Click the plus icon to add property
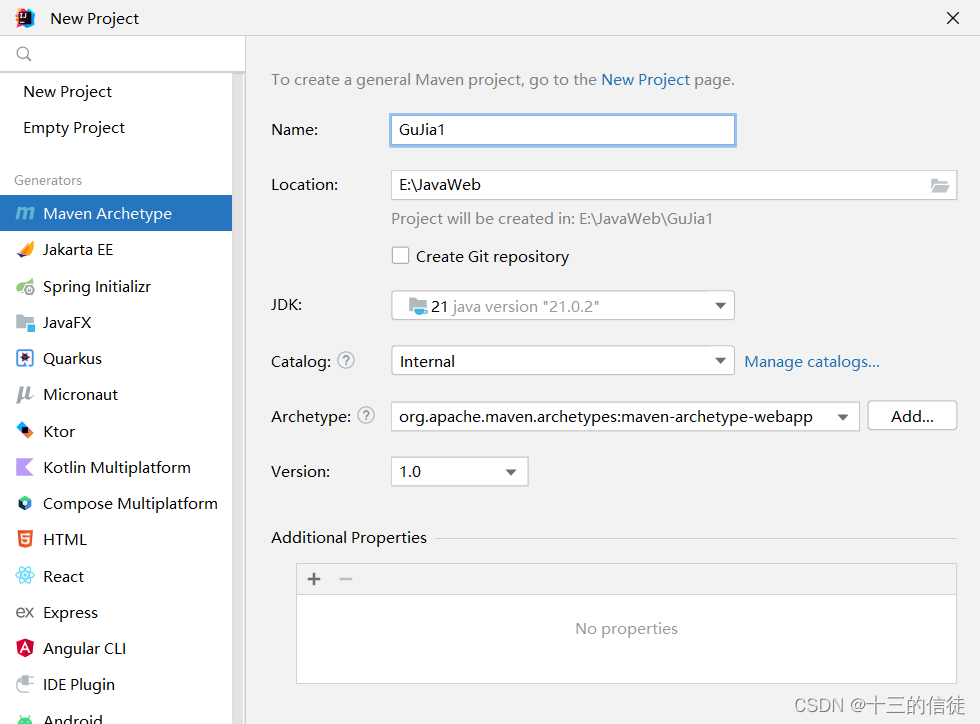Viewport: 980px width, 724px height. point(314,579)
